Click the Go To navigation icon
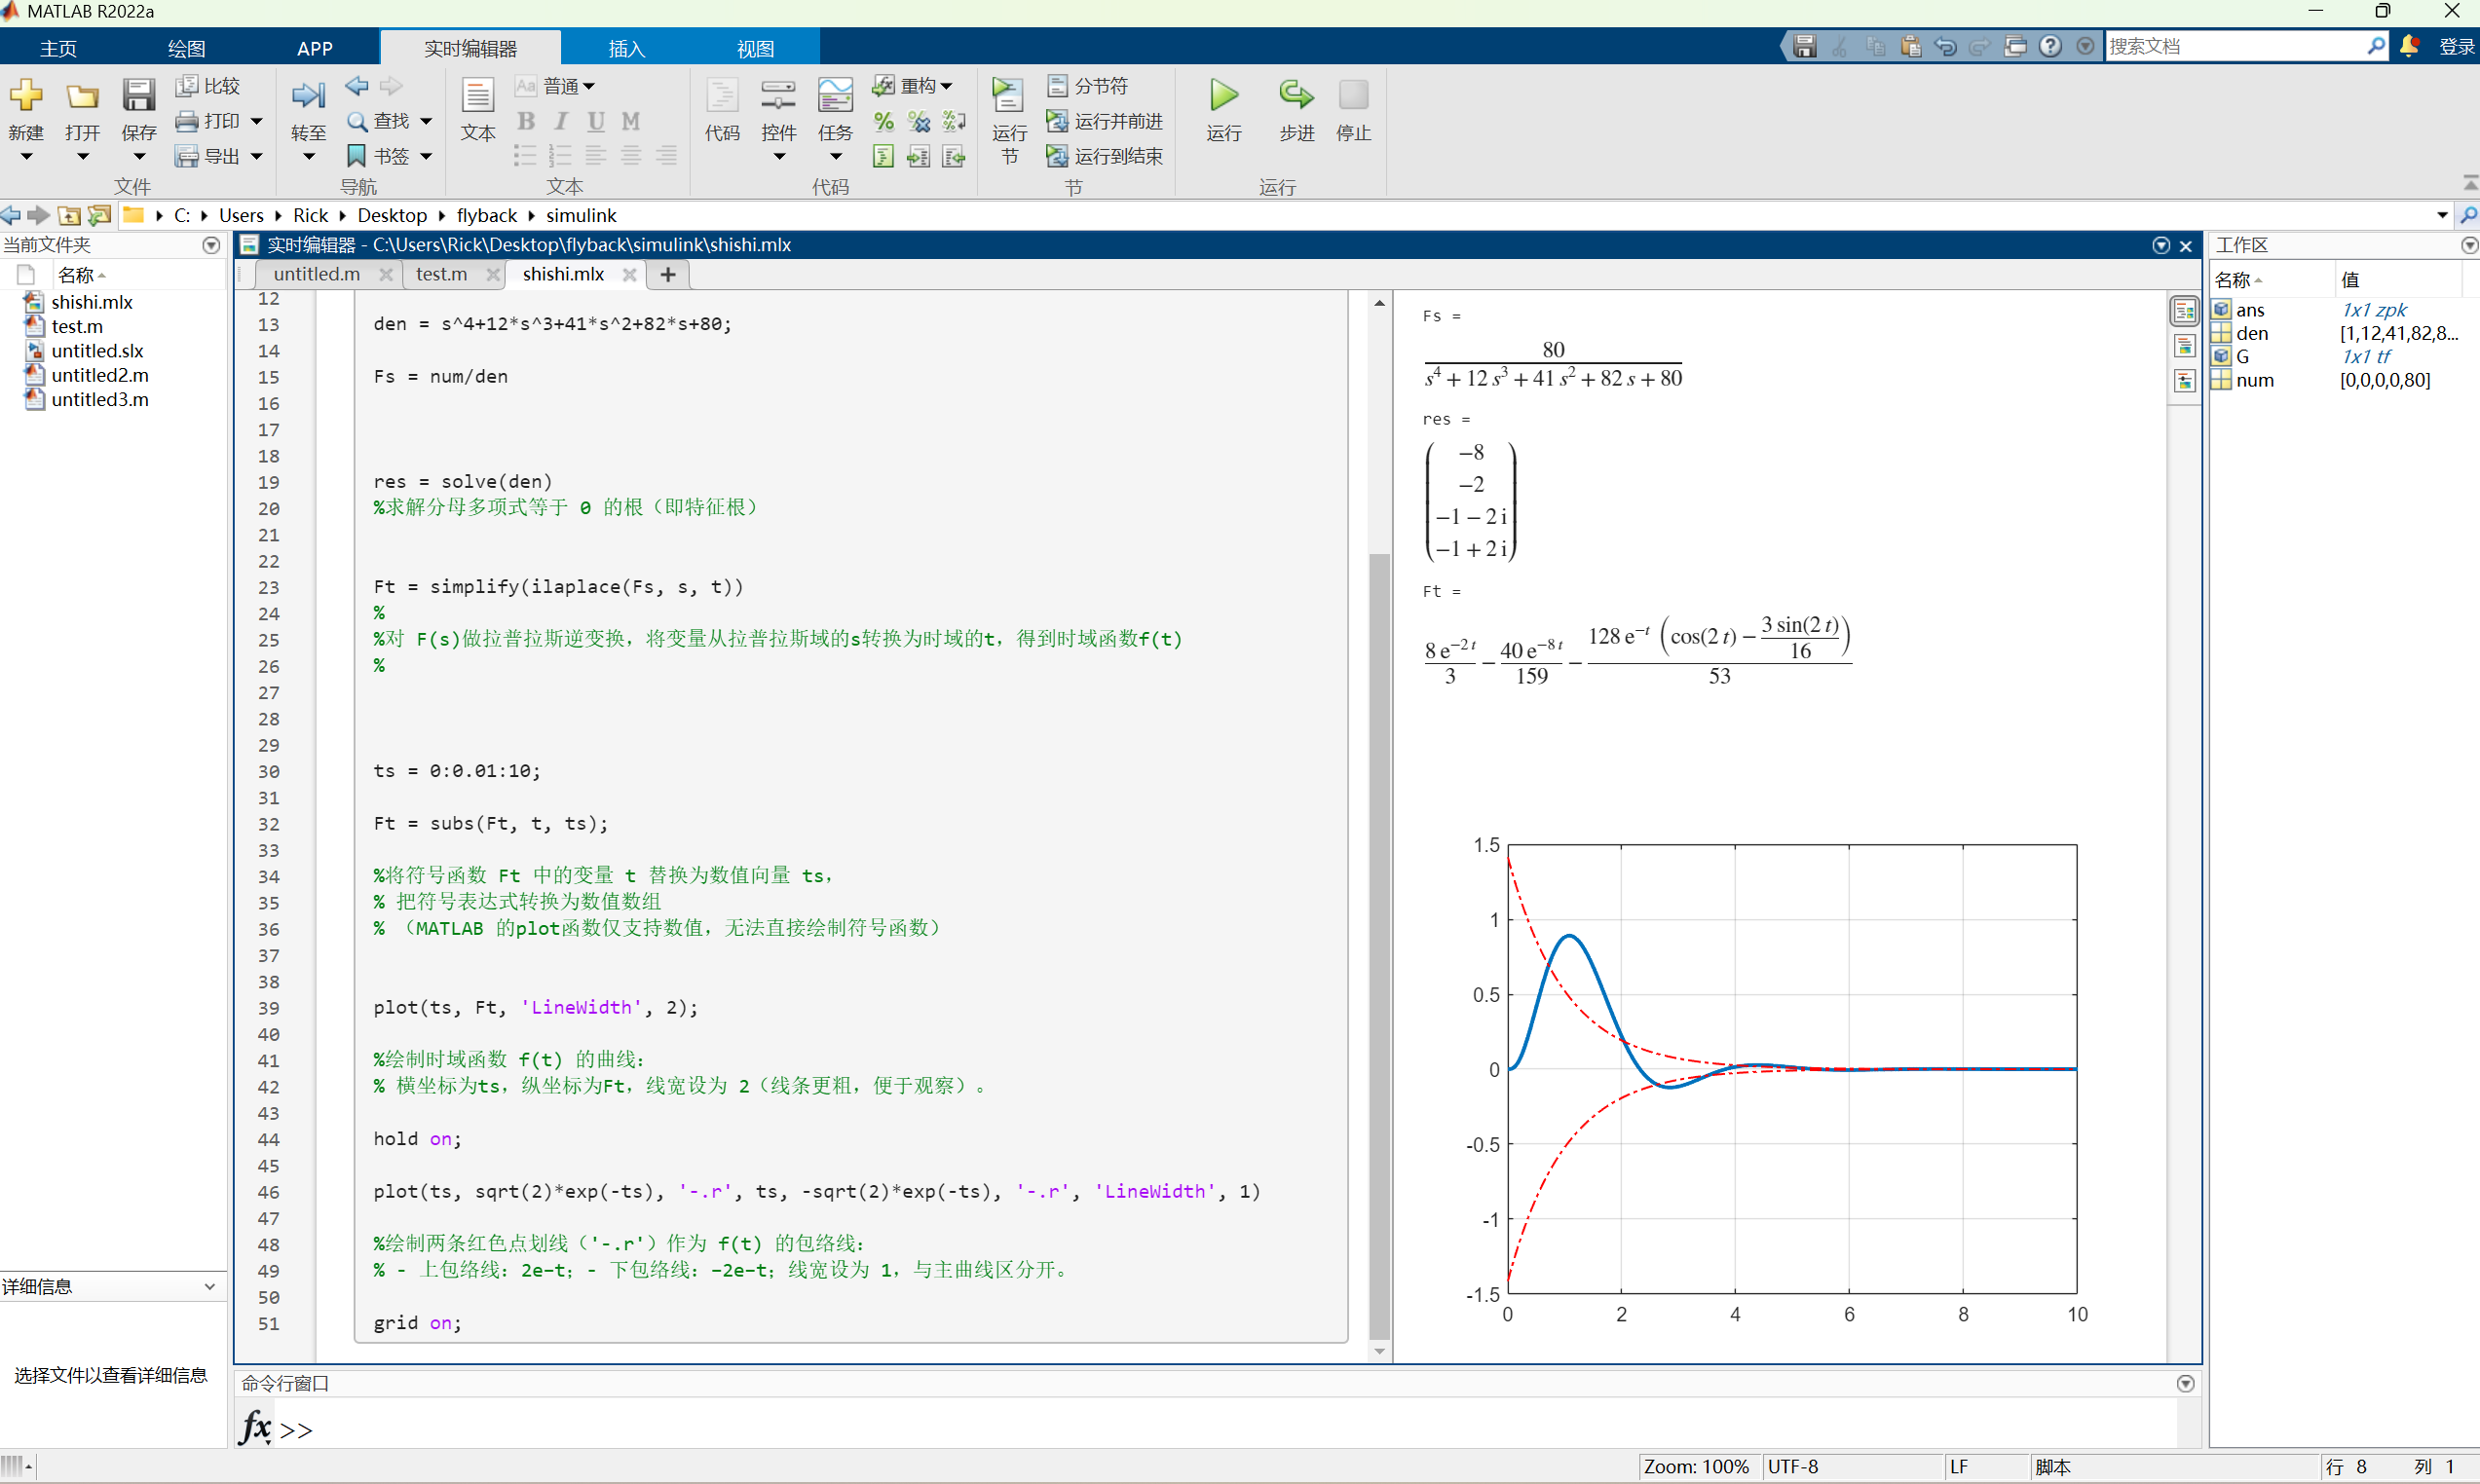This screenshot has height=1484, width=2480. point(307,97)
